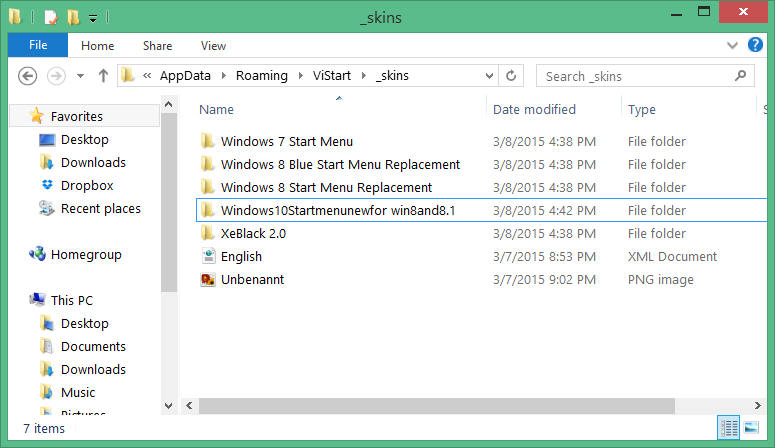Open the File menu
The height and width of the screenshot is (448, 775).
tap(38, 45)
